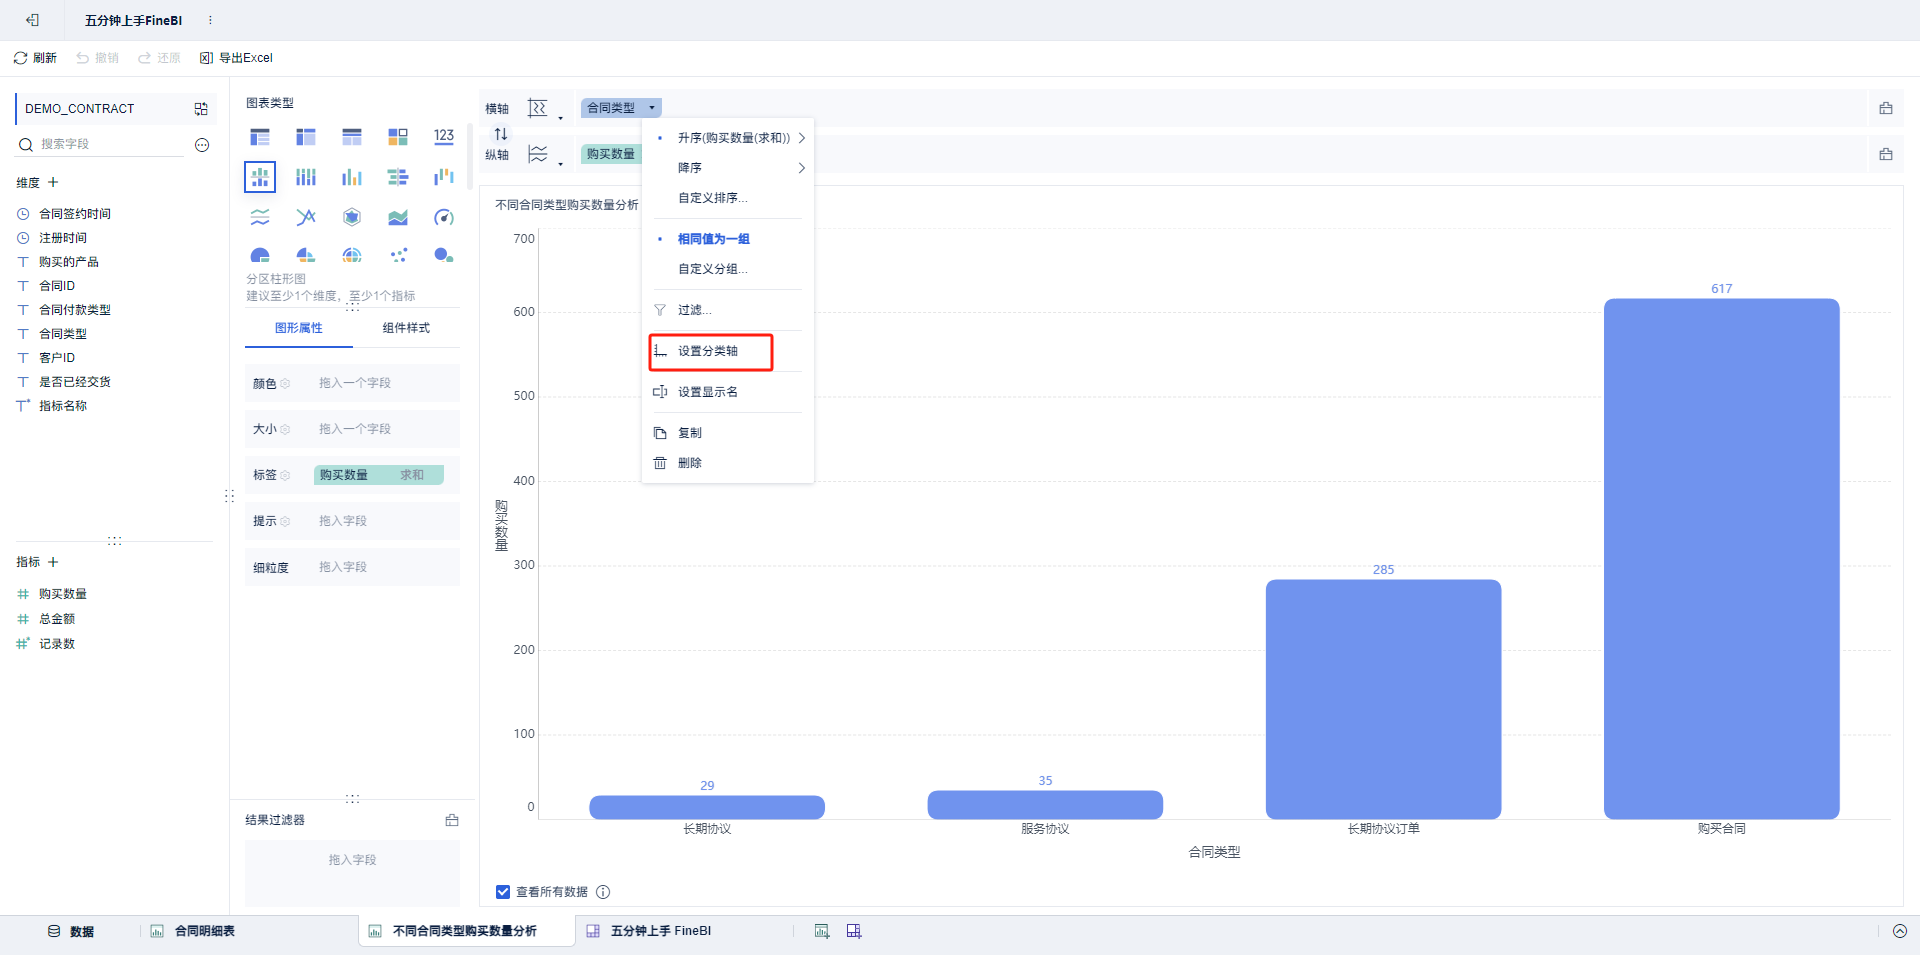Choose the scatter plot chart icon
The image size is (1920, 955).
tap(398, 255)
